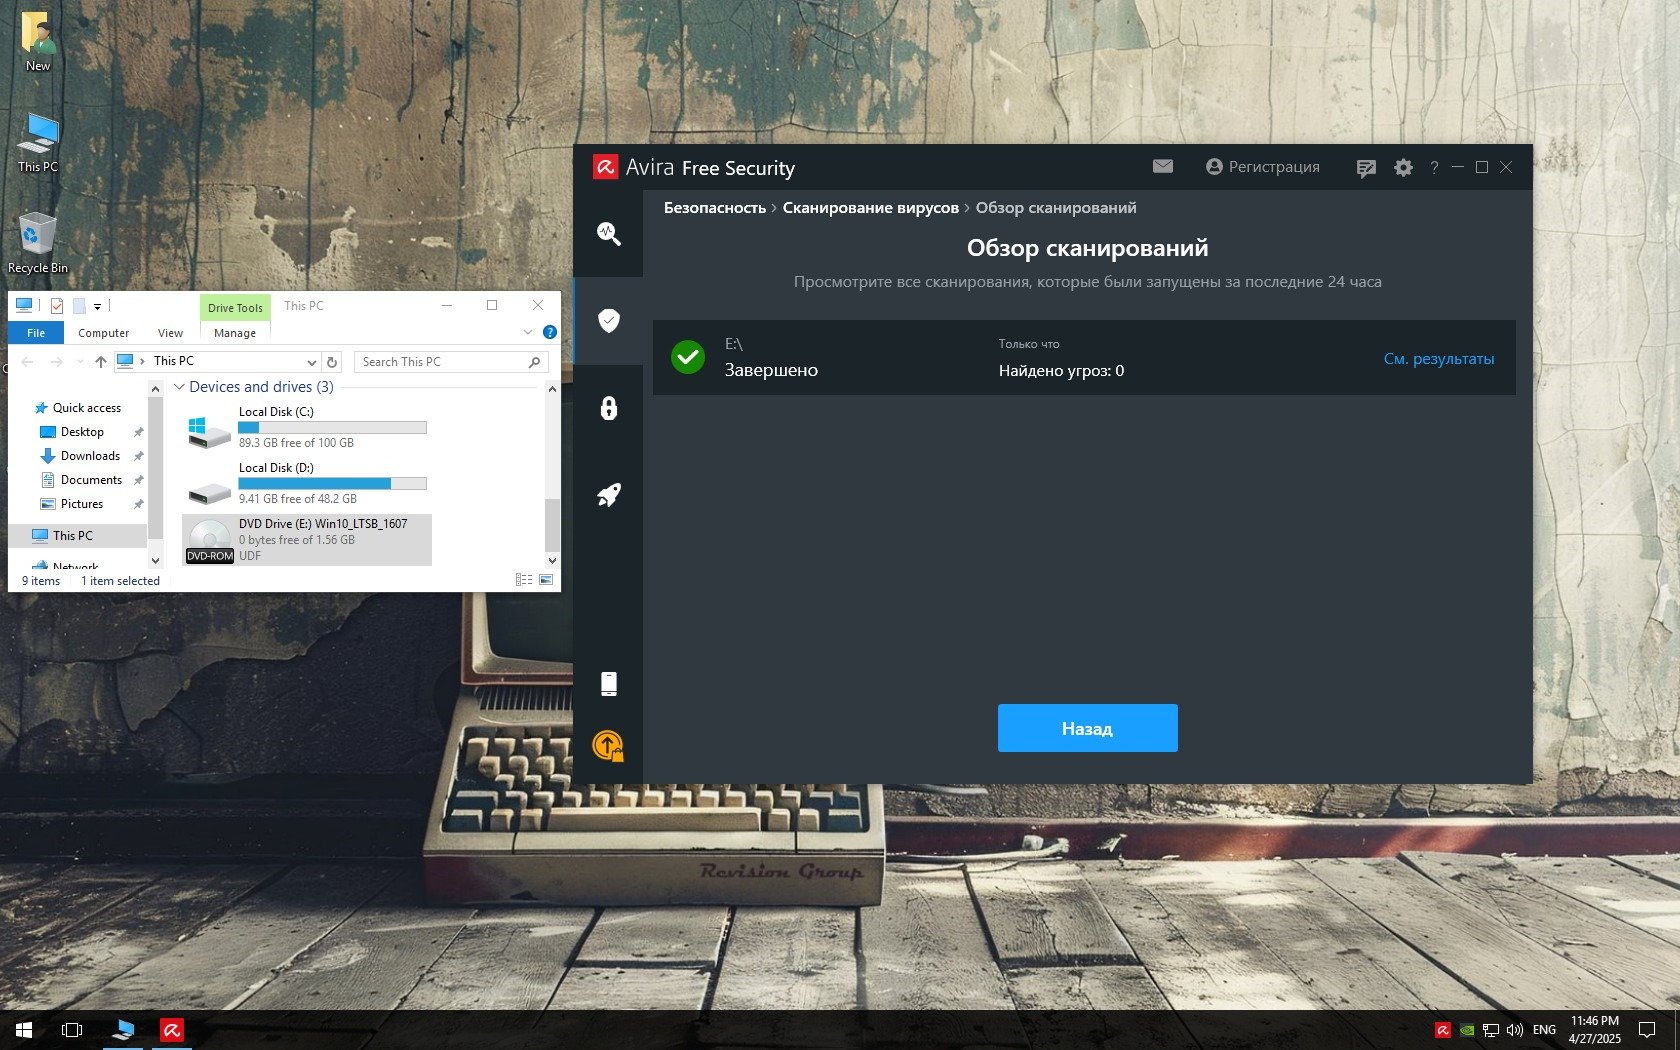Click the Обзор сканирований breadcrumb text
Image resolution: width=1680 pixels, height=1050 pixels.
pyautogui.click(x=1056, y=208)
